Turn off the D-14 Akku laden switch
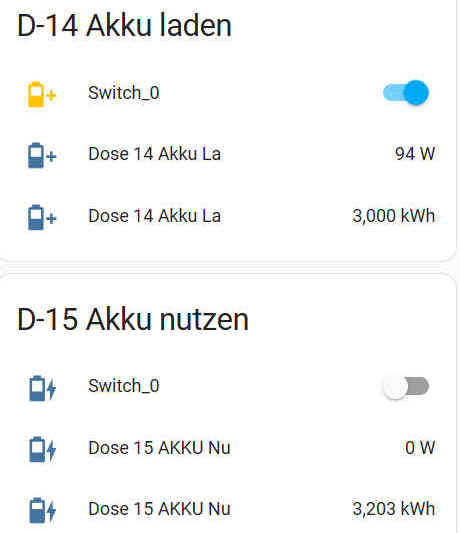This screenshot has width=460, height=533. point(406,93)
